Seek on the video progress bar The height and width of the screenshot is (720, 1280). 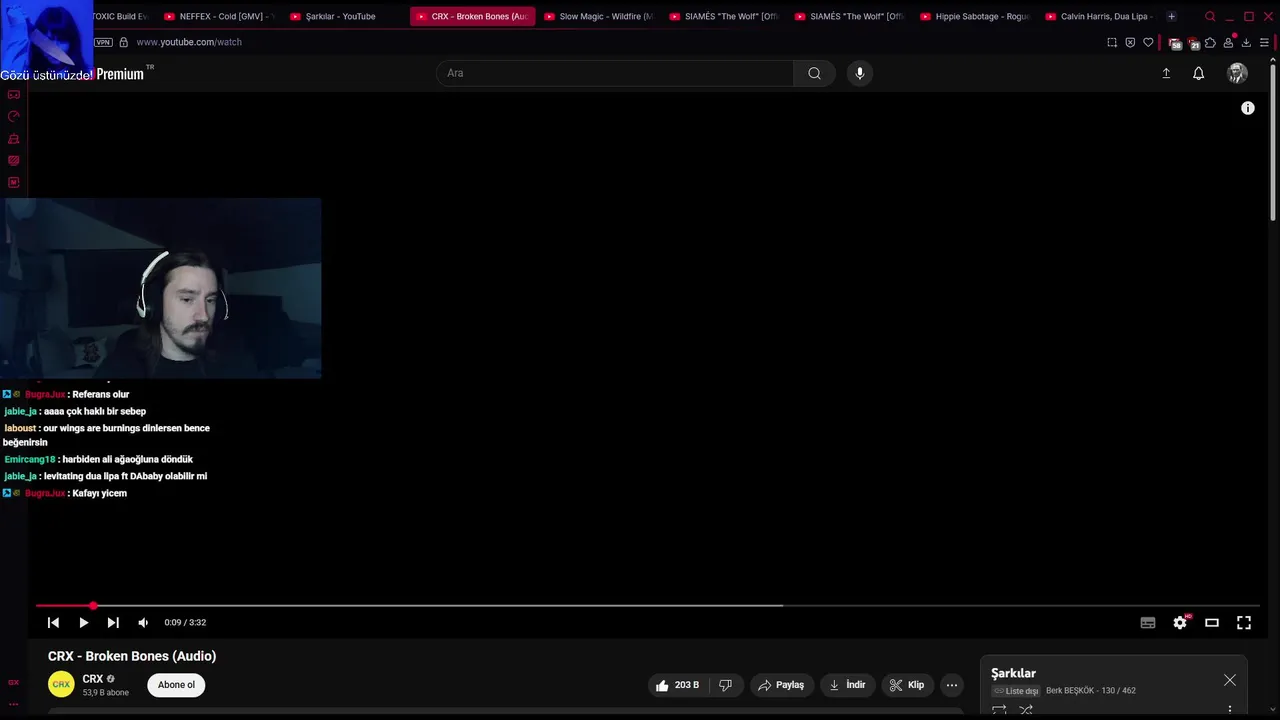[647, 605]
